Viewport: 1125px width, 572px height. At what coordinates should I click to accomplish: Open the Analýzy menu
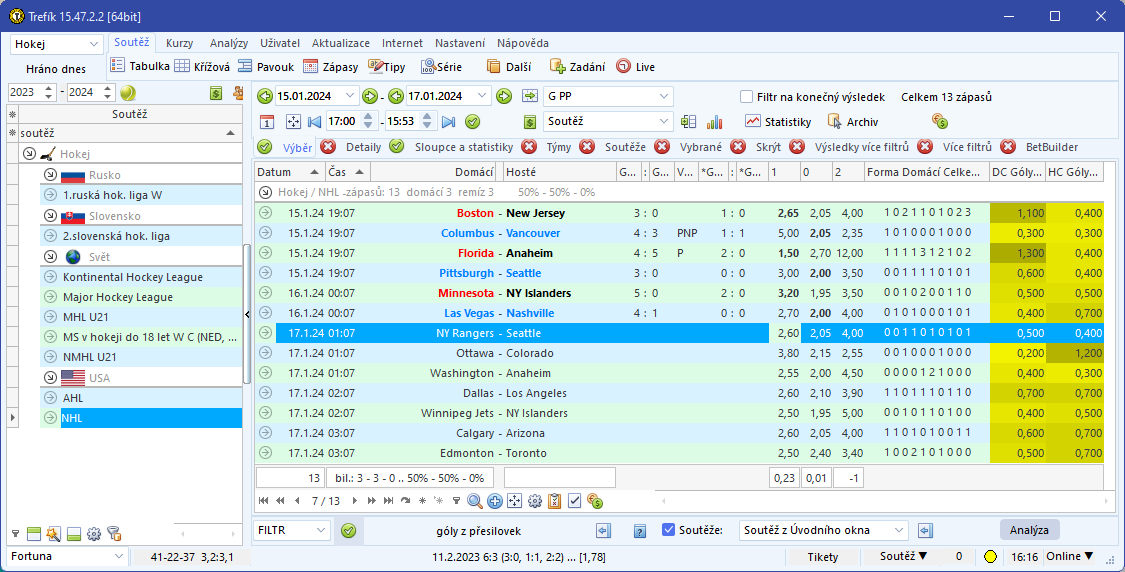point(229,43)
